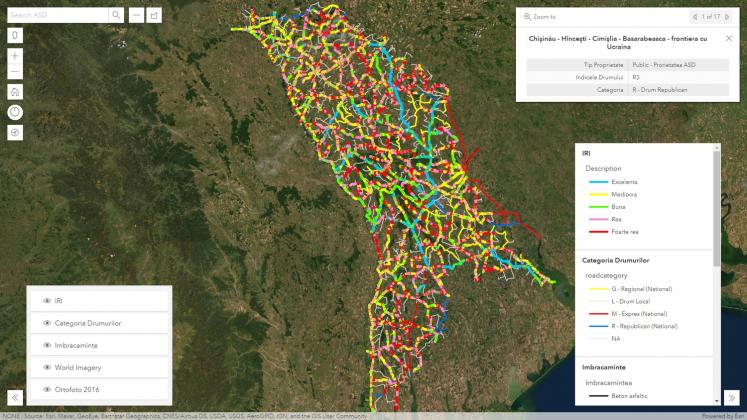Select the IRI layer row label

[59, 301]
